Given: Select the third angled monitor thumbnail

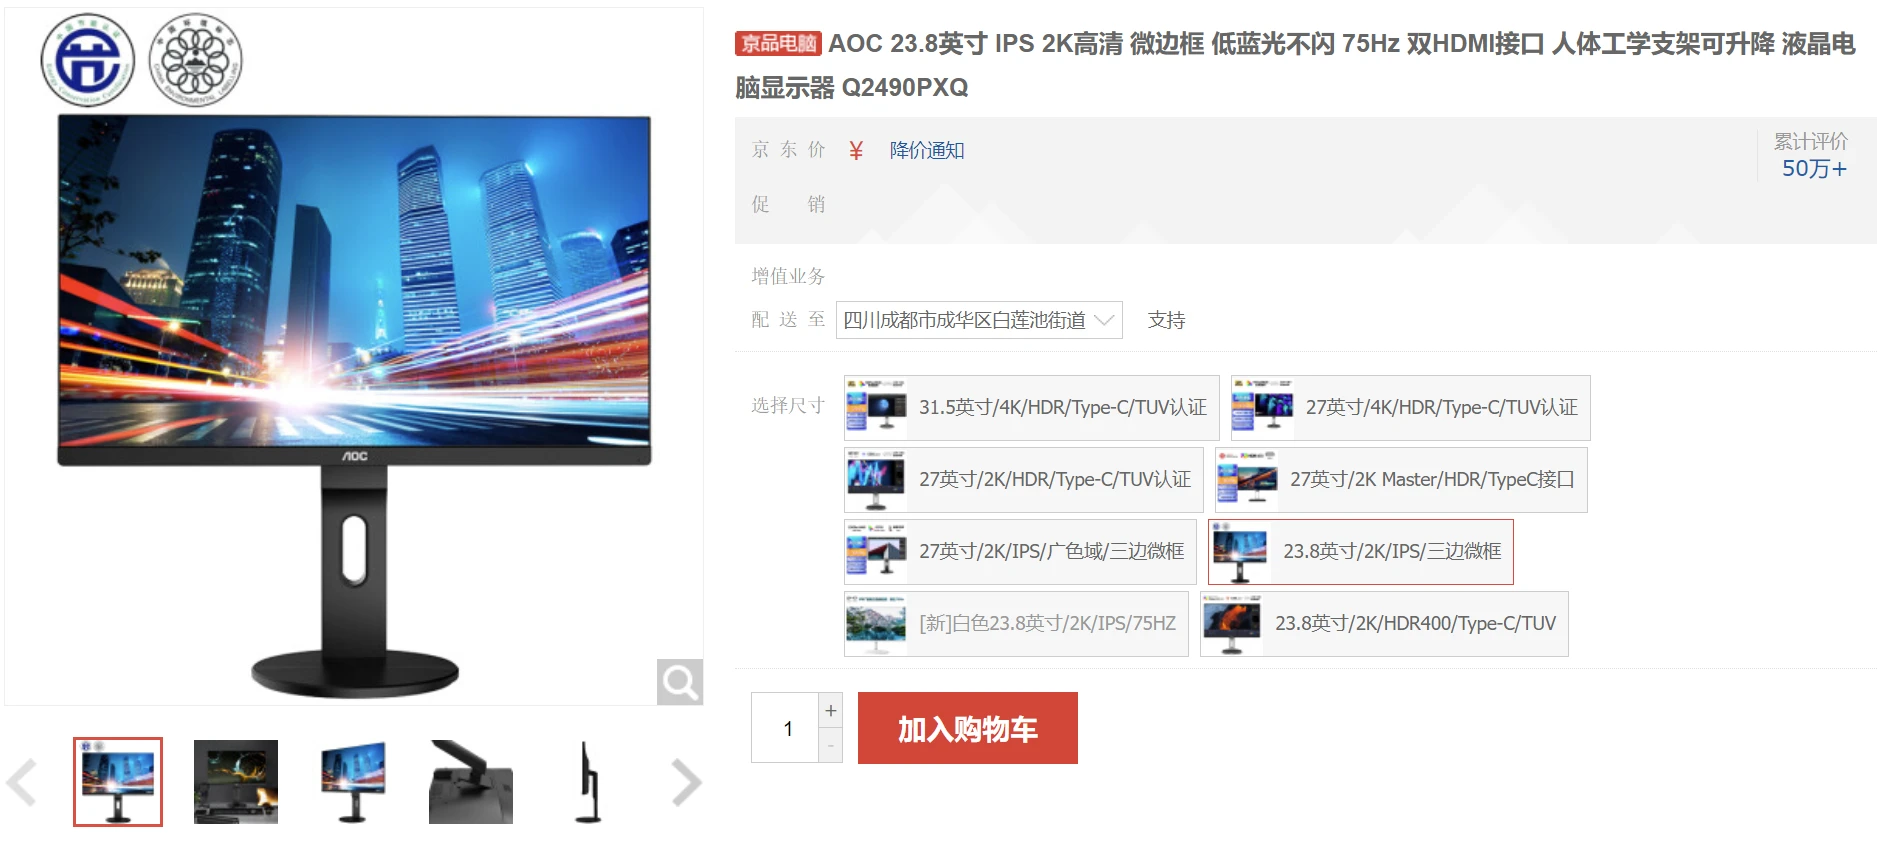Looking at the screenshot, I should click(x=353, y=782).
